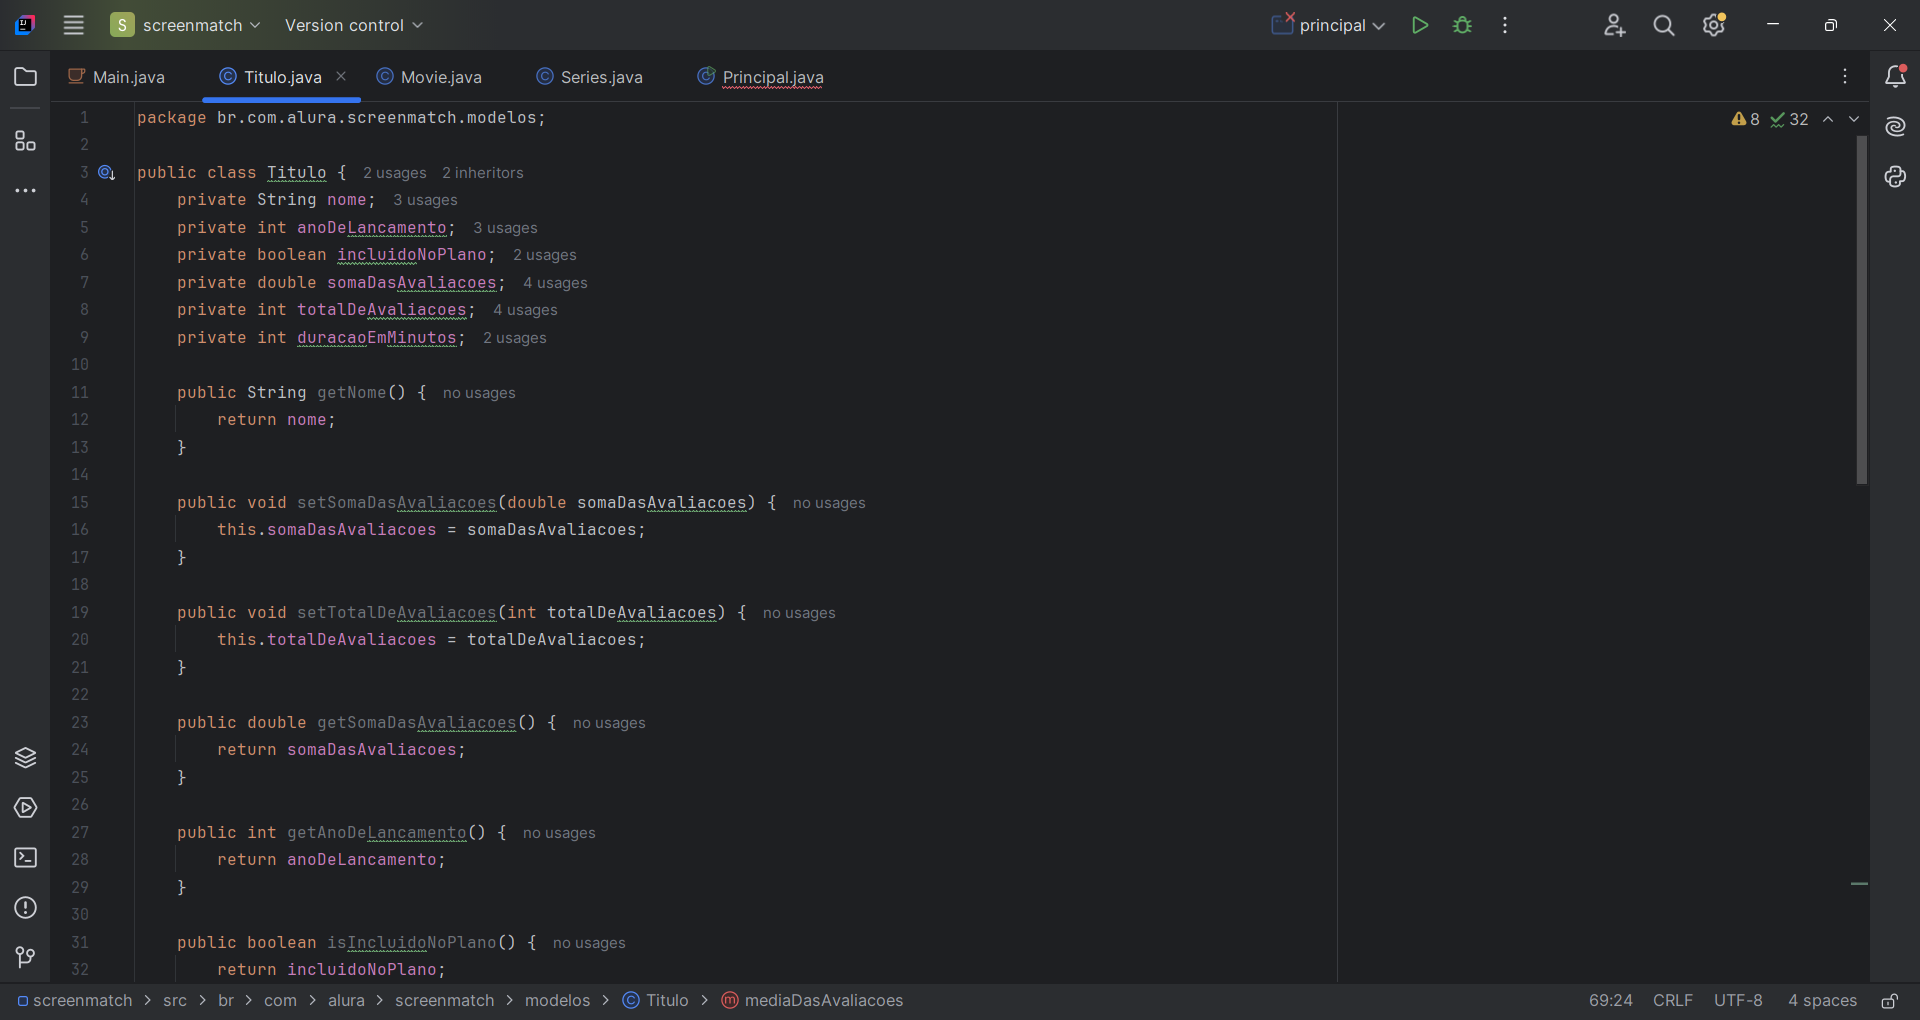Click 4 usages hint for somaDasAvaliacoes field
The width and height of the screenshot is (1920, 1020).
click(x=555, y=283)
